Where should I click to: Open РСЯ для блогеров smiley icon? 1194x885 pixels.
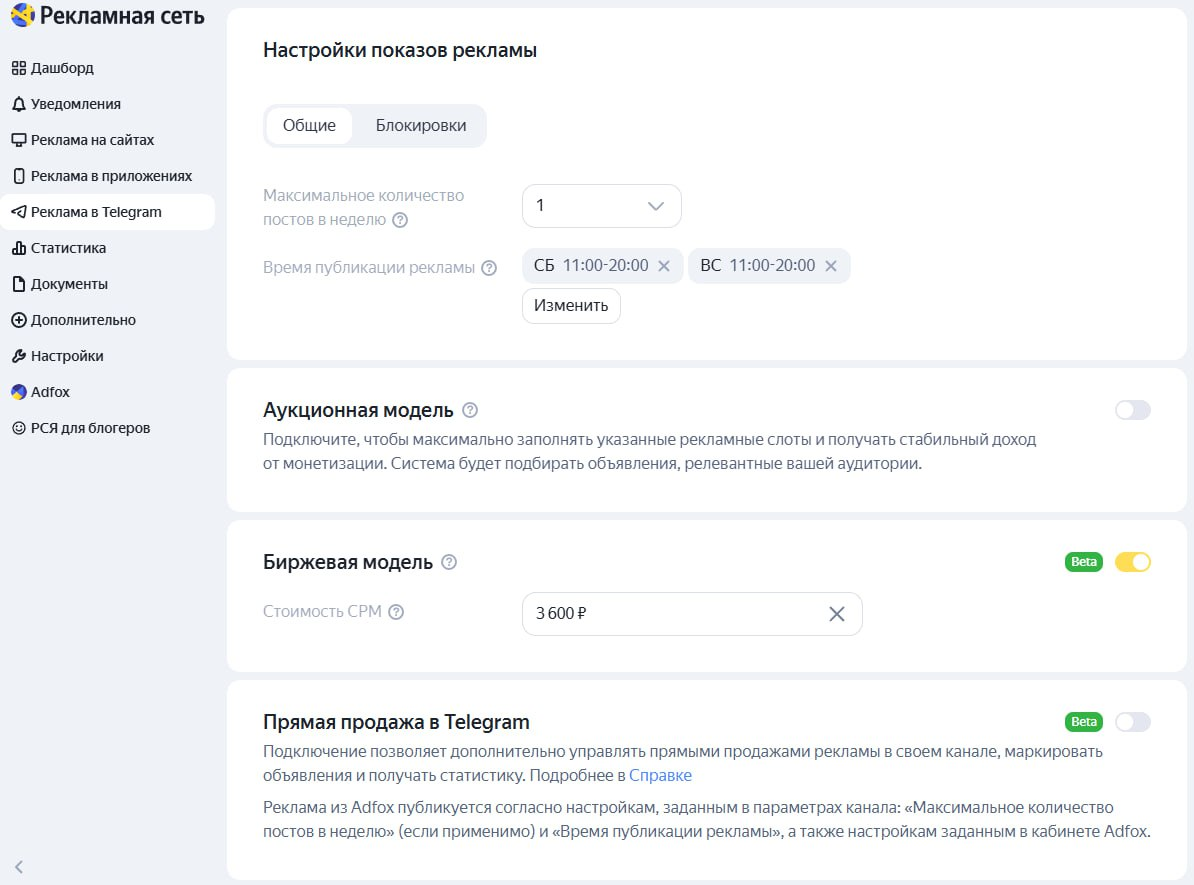17,427
